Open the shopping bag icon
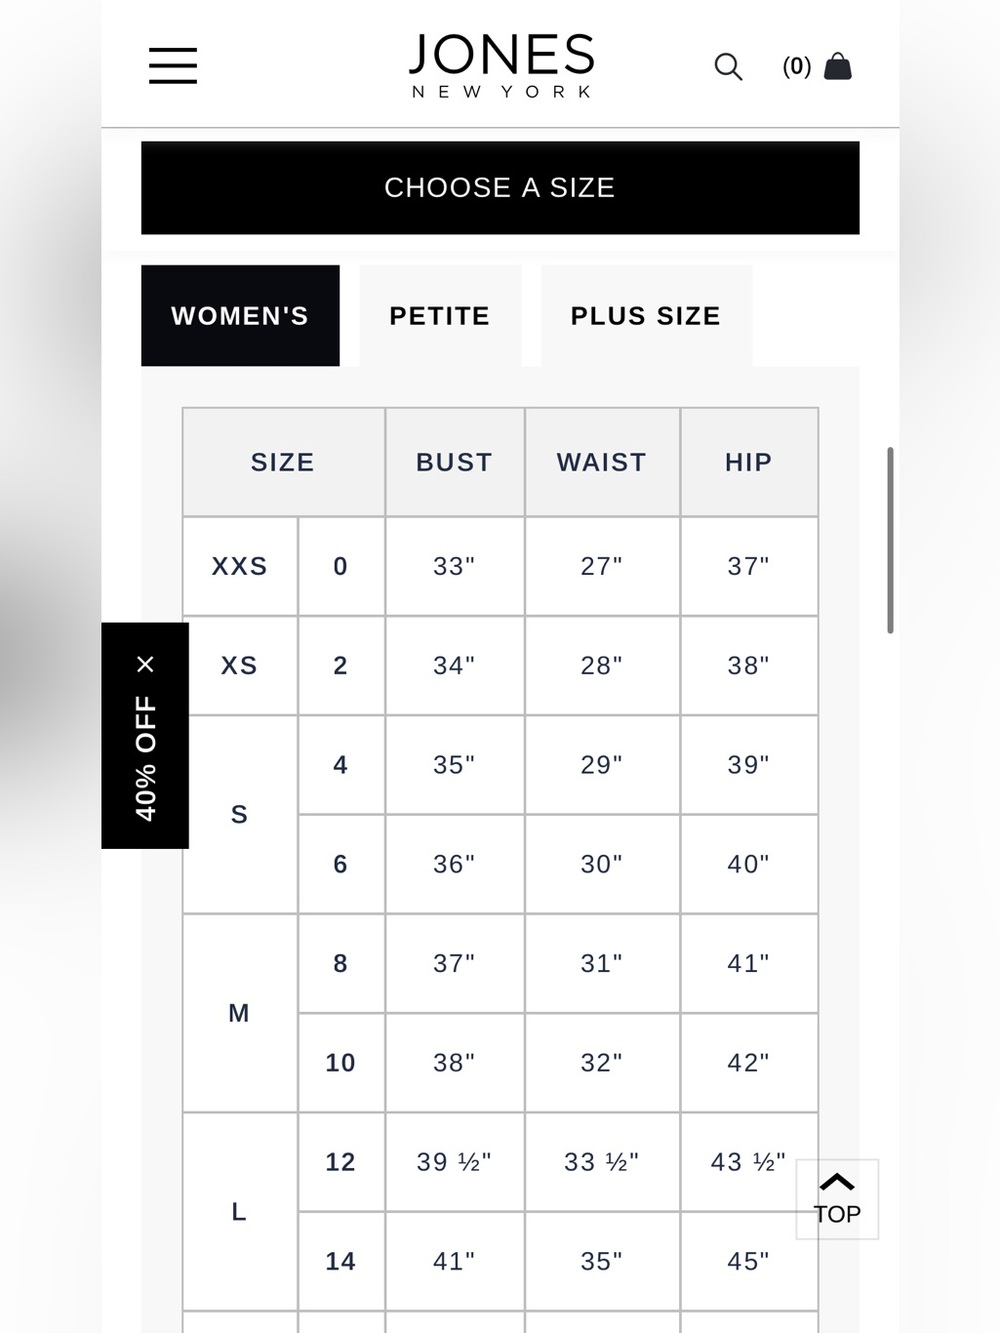The width and height of the screenshot is (1000, 1333). 837,66
